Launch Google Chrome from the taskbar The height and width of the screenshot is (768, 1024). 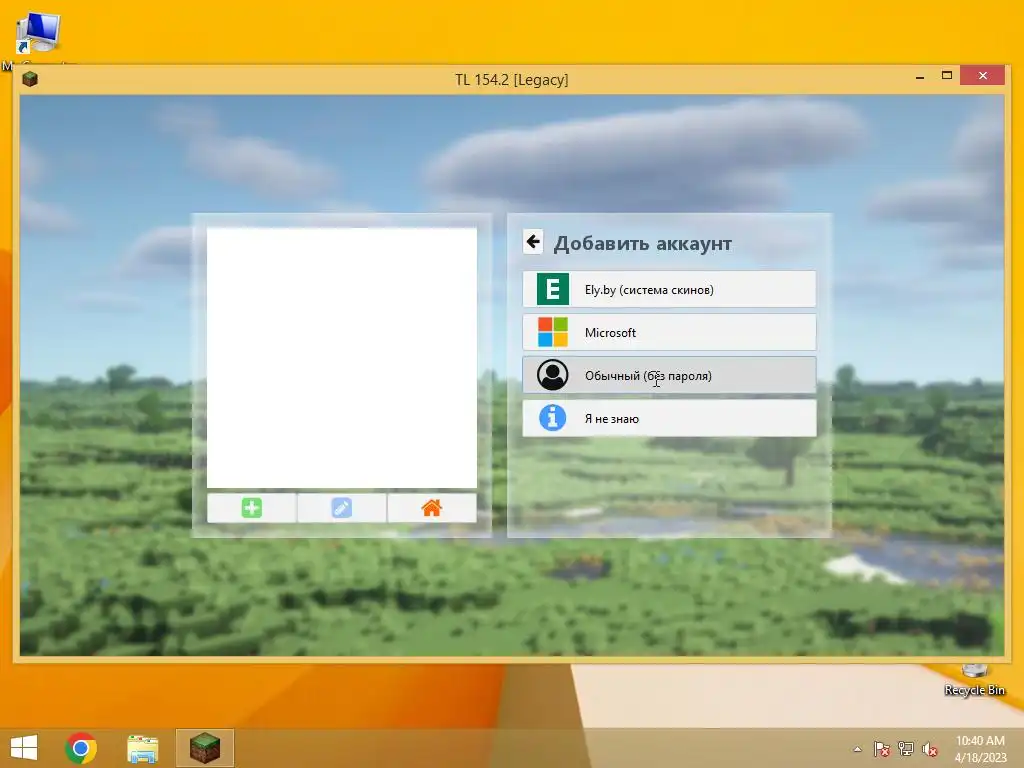[81, 748]
